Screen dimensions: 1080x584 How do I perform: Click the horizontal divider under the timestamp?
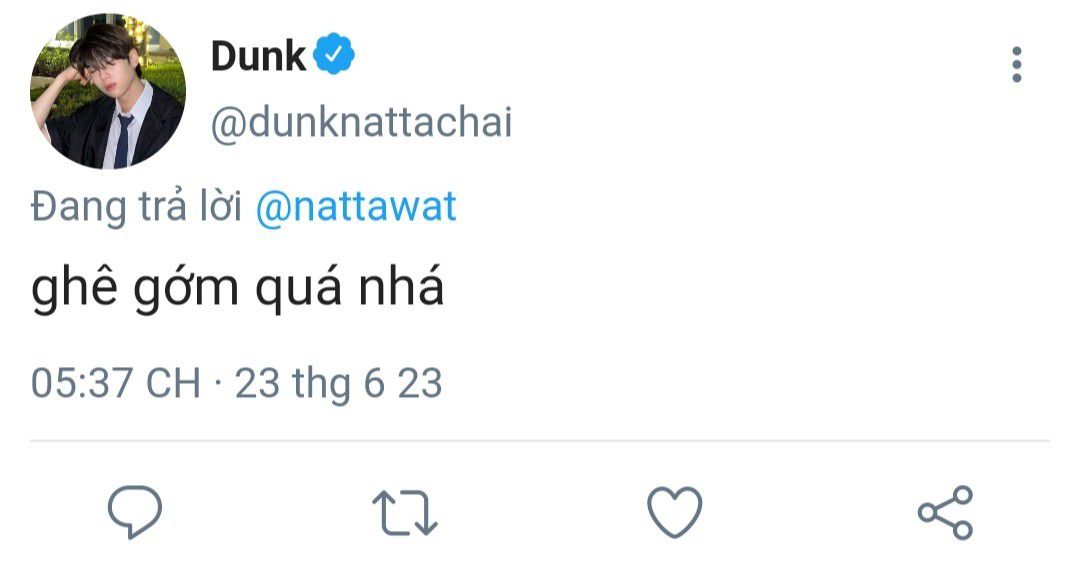(x=540, y=440)
